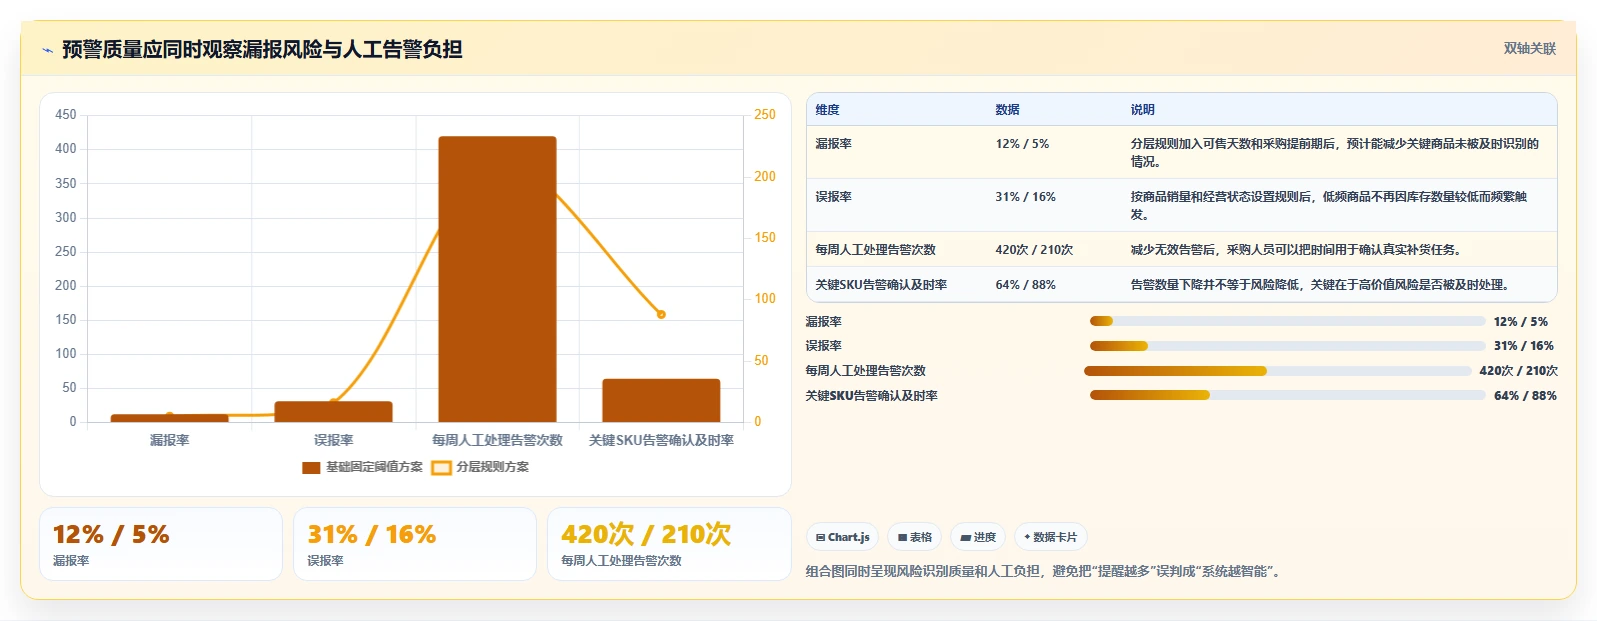The image size is (1597, 621).
Task: Click the 误报率 progress bar
Action: pos(1287,346)
